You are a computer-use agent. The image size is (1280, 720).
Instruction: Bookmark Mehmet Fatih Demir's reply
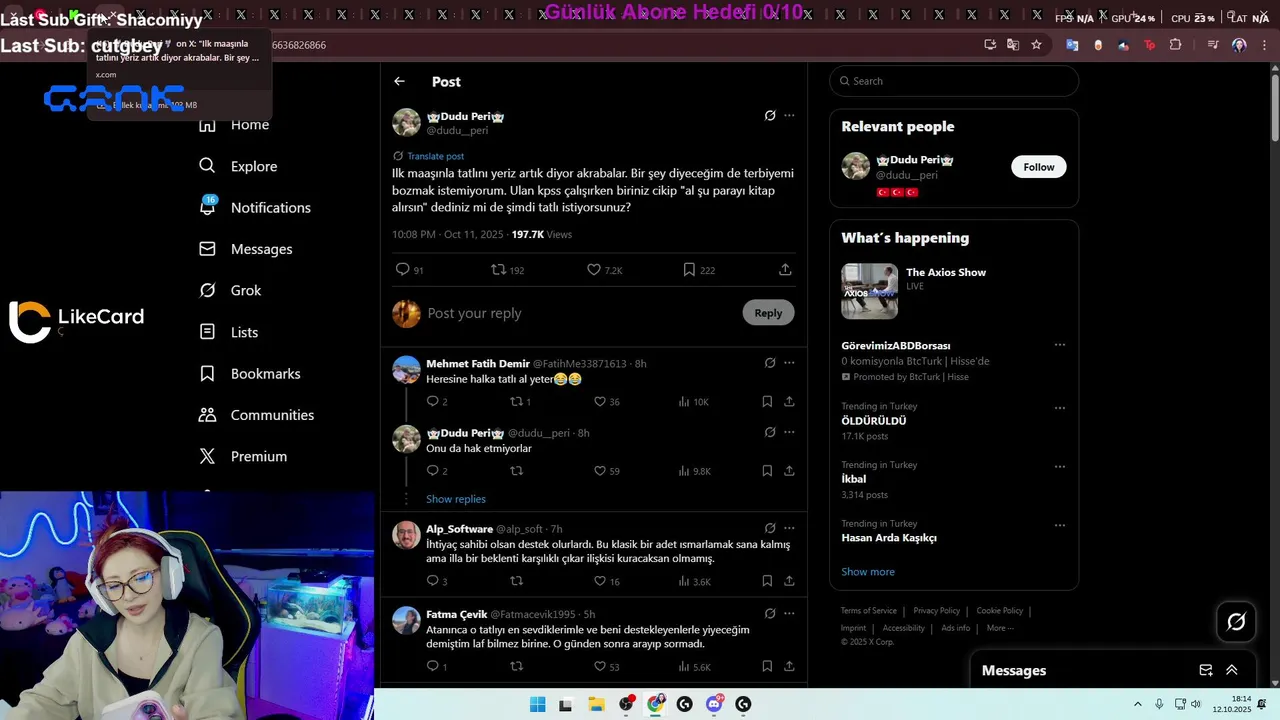pos(767,401)
